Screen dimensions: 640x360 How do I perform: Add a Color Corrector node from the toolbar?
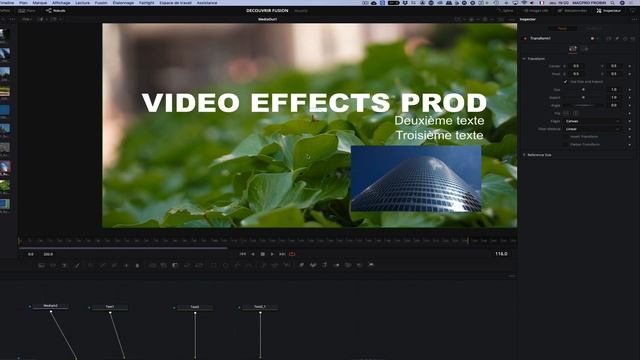91,265
